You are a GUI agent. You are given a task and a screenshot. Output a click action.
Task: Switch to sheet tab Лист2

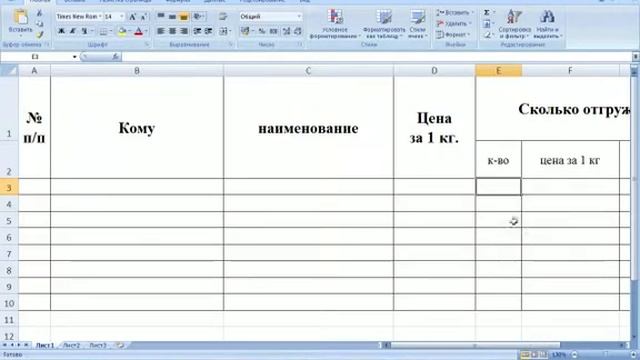coord(71,345)
